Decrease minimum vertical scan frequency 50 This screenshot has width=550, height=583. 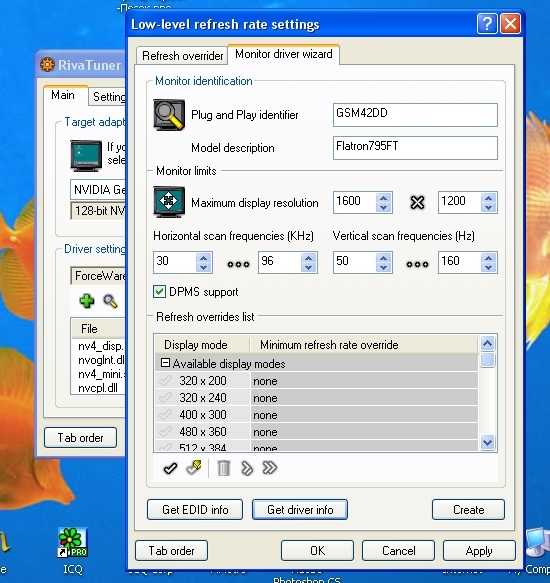pos(383,267)
